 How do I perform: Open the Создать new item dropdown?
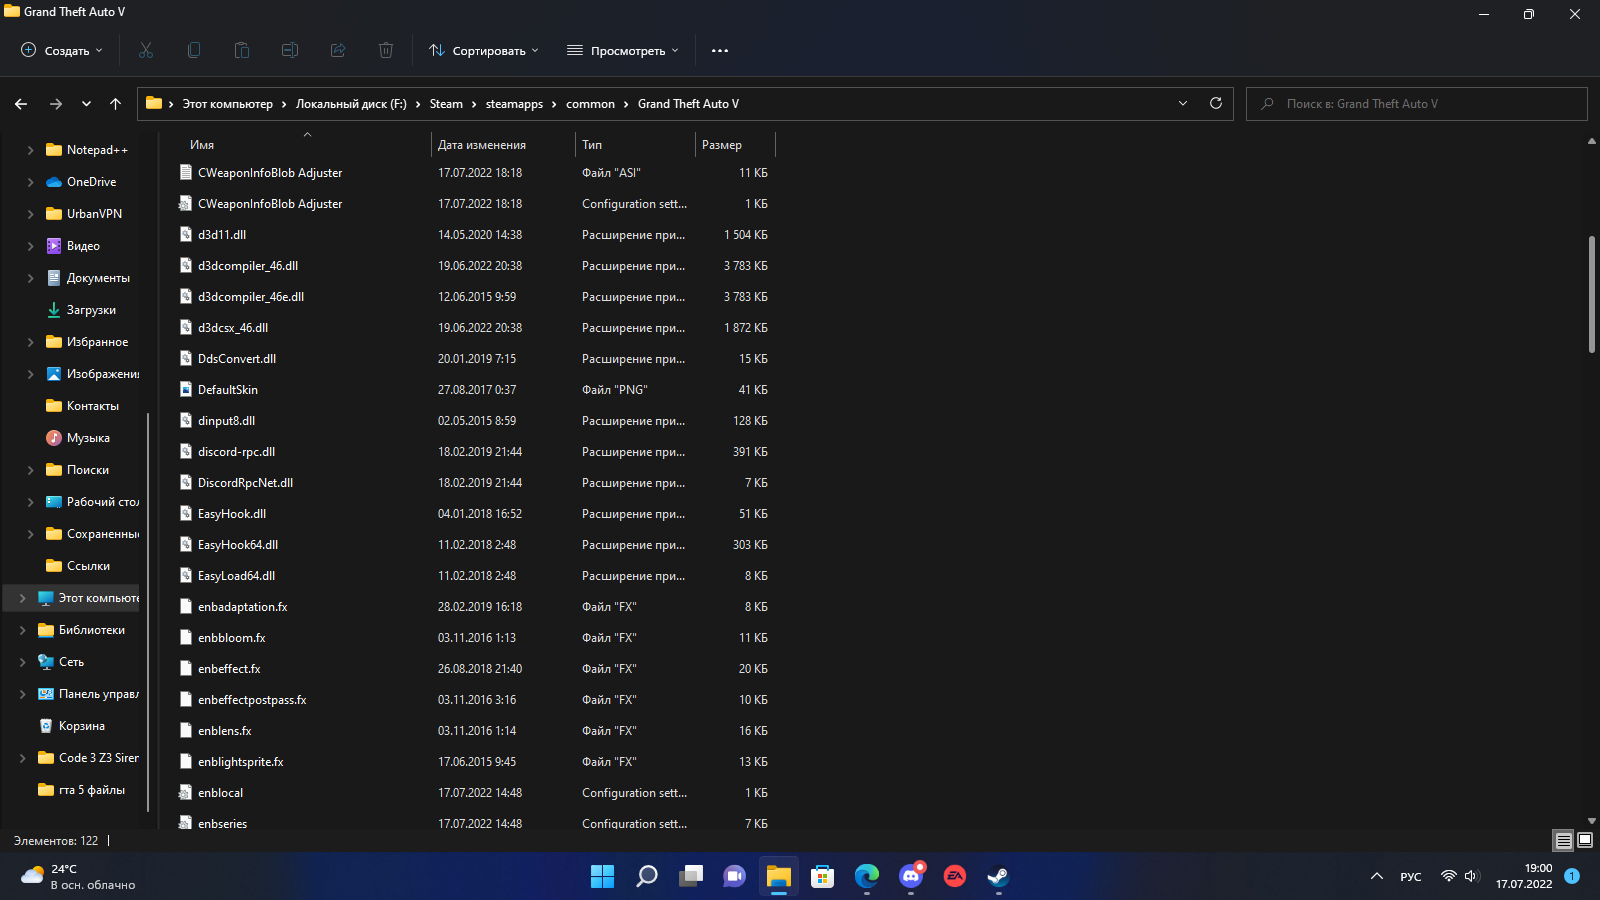point(62,50)
